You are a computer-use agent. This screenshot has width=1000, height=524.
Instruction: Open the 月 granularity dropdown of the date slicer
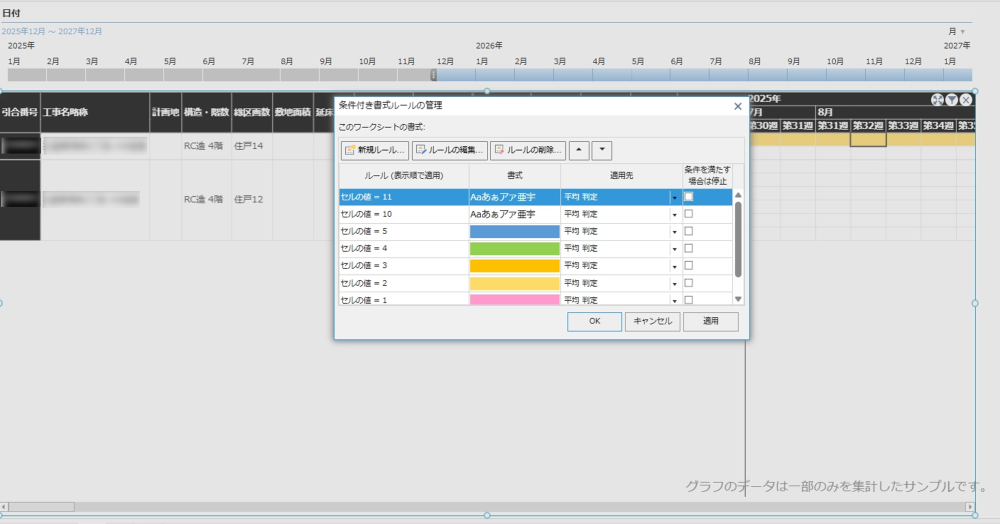tap(956, 31)
